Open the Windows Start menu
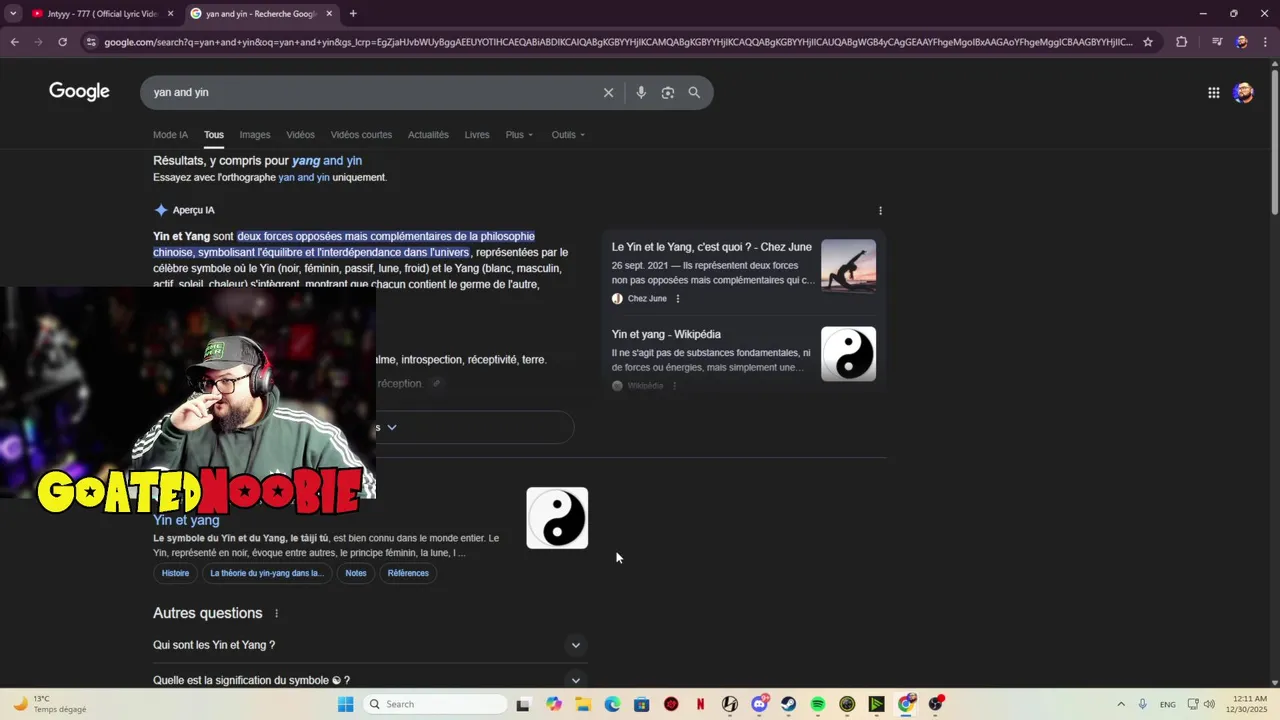This screenshot has height=720, width=1280. tap(345, 704)
